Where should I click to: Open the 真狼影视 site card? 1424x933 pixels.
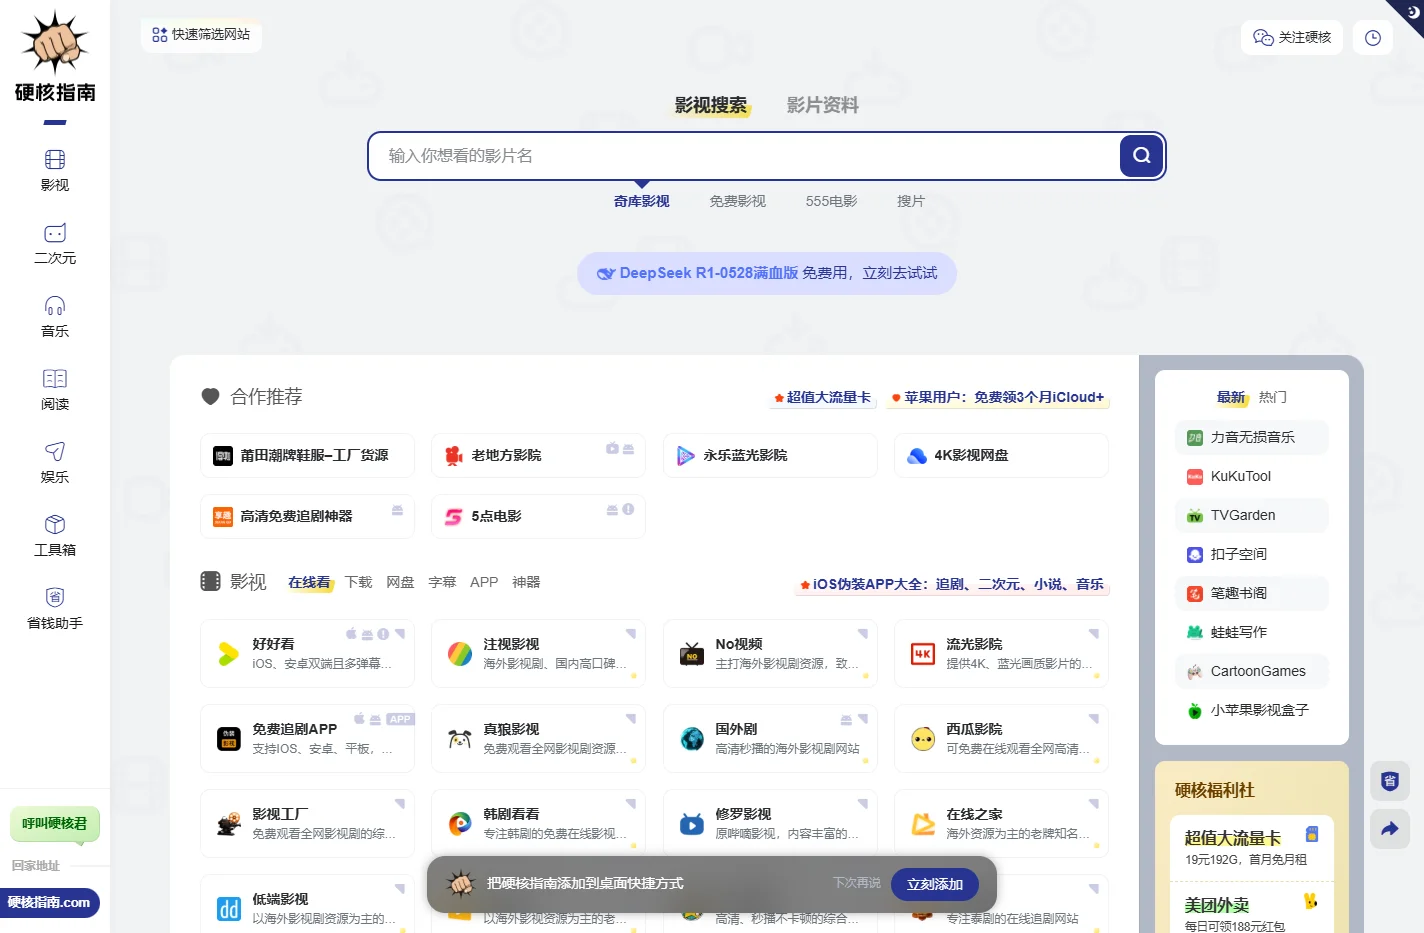pos(538,739)
